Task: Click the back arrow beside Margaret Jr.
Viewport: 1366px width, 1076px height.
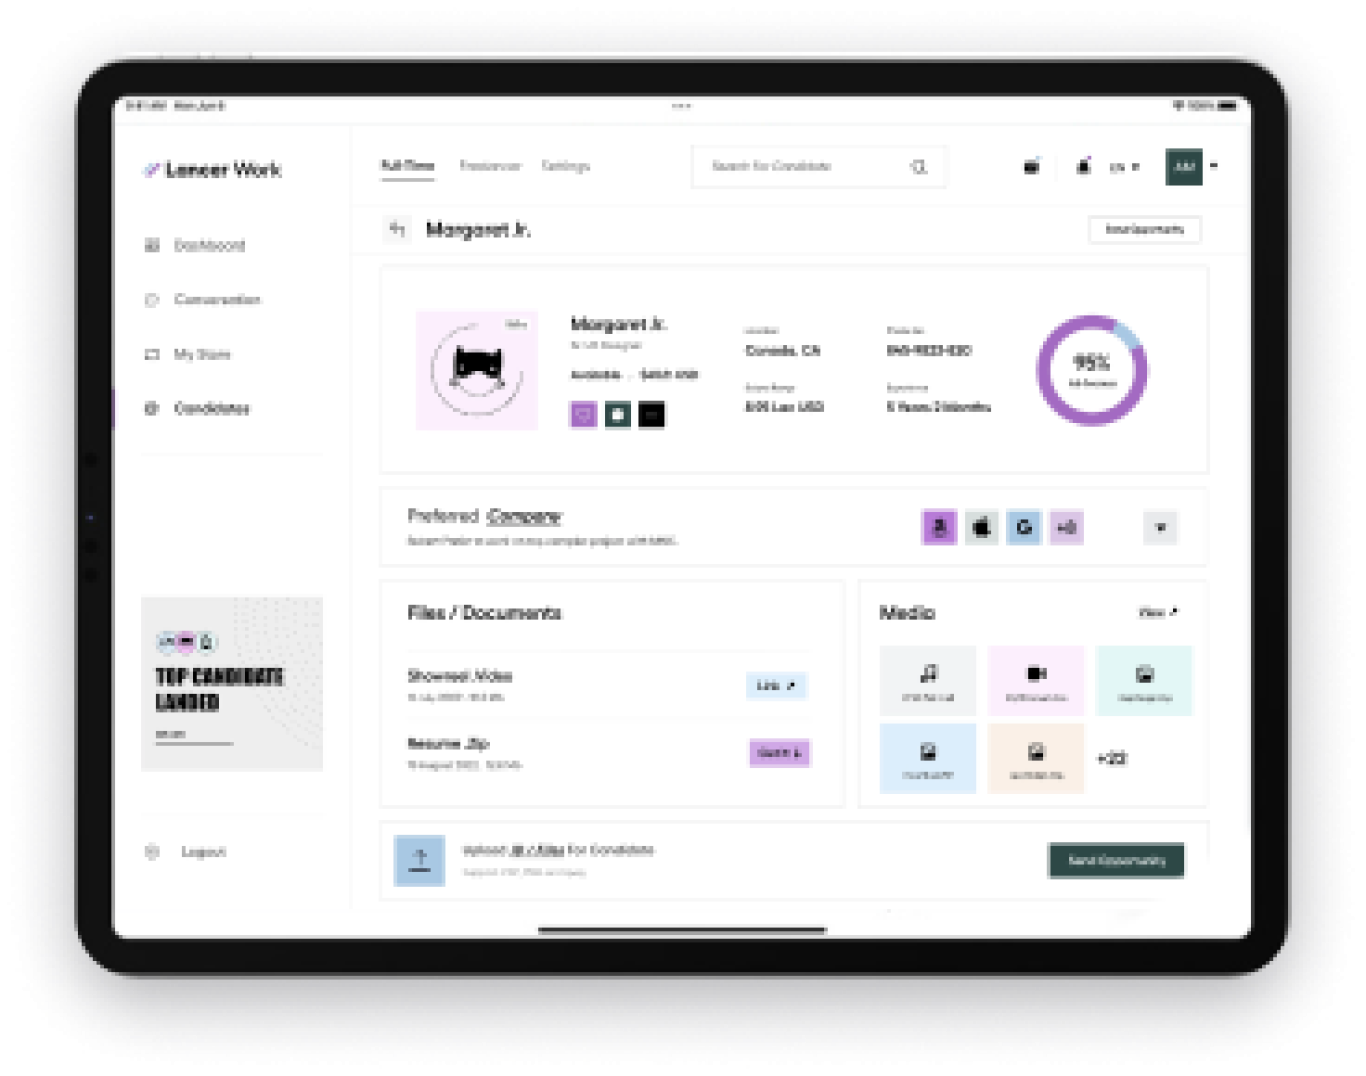Action: (x=397, y=230)
